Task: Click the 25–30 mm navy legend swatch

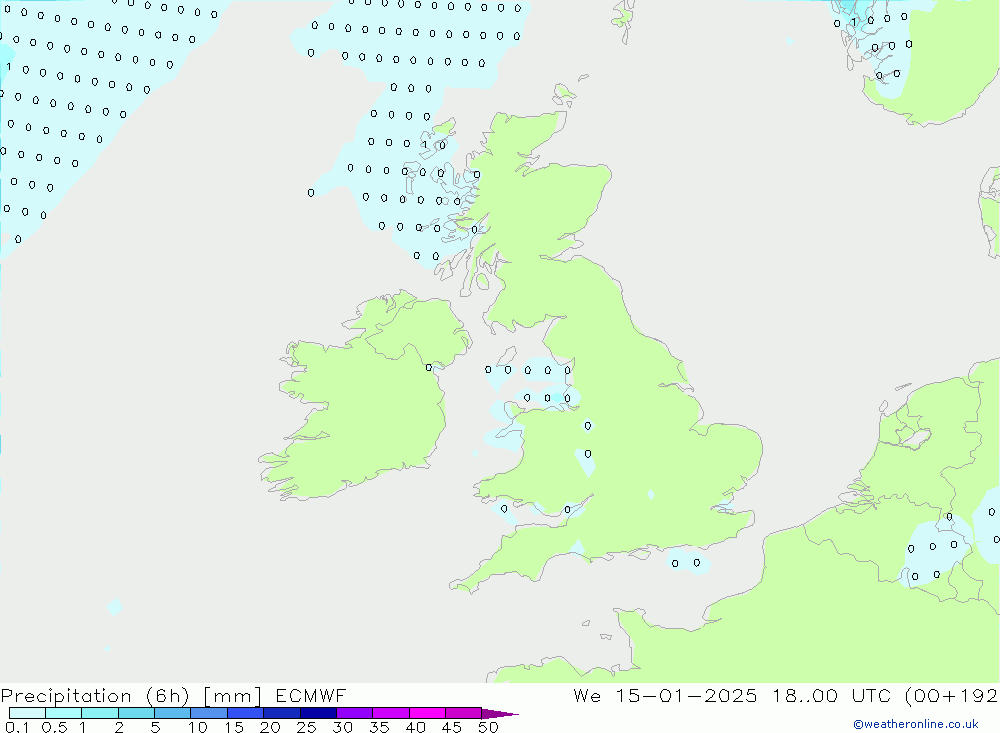Action: point(318,713)
